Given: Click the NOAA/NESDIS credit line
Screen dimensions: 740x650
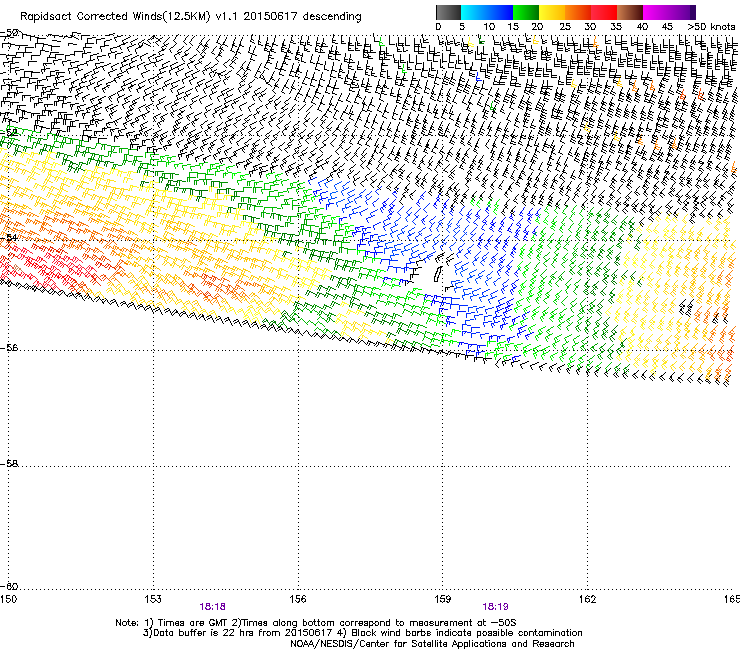Looking at the screenshot, I should tap(432, 644).
